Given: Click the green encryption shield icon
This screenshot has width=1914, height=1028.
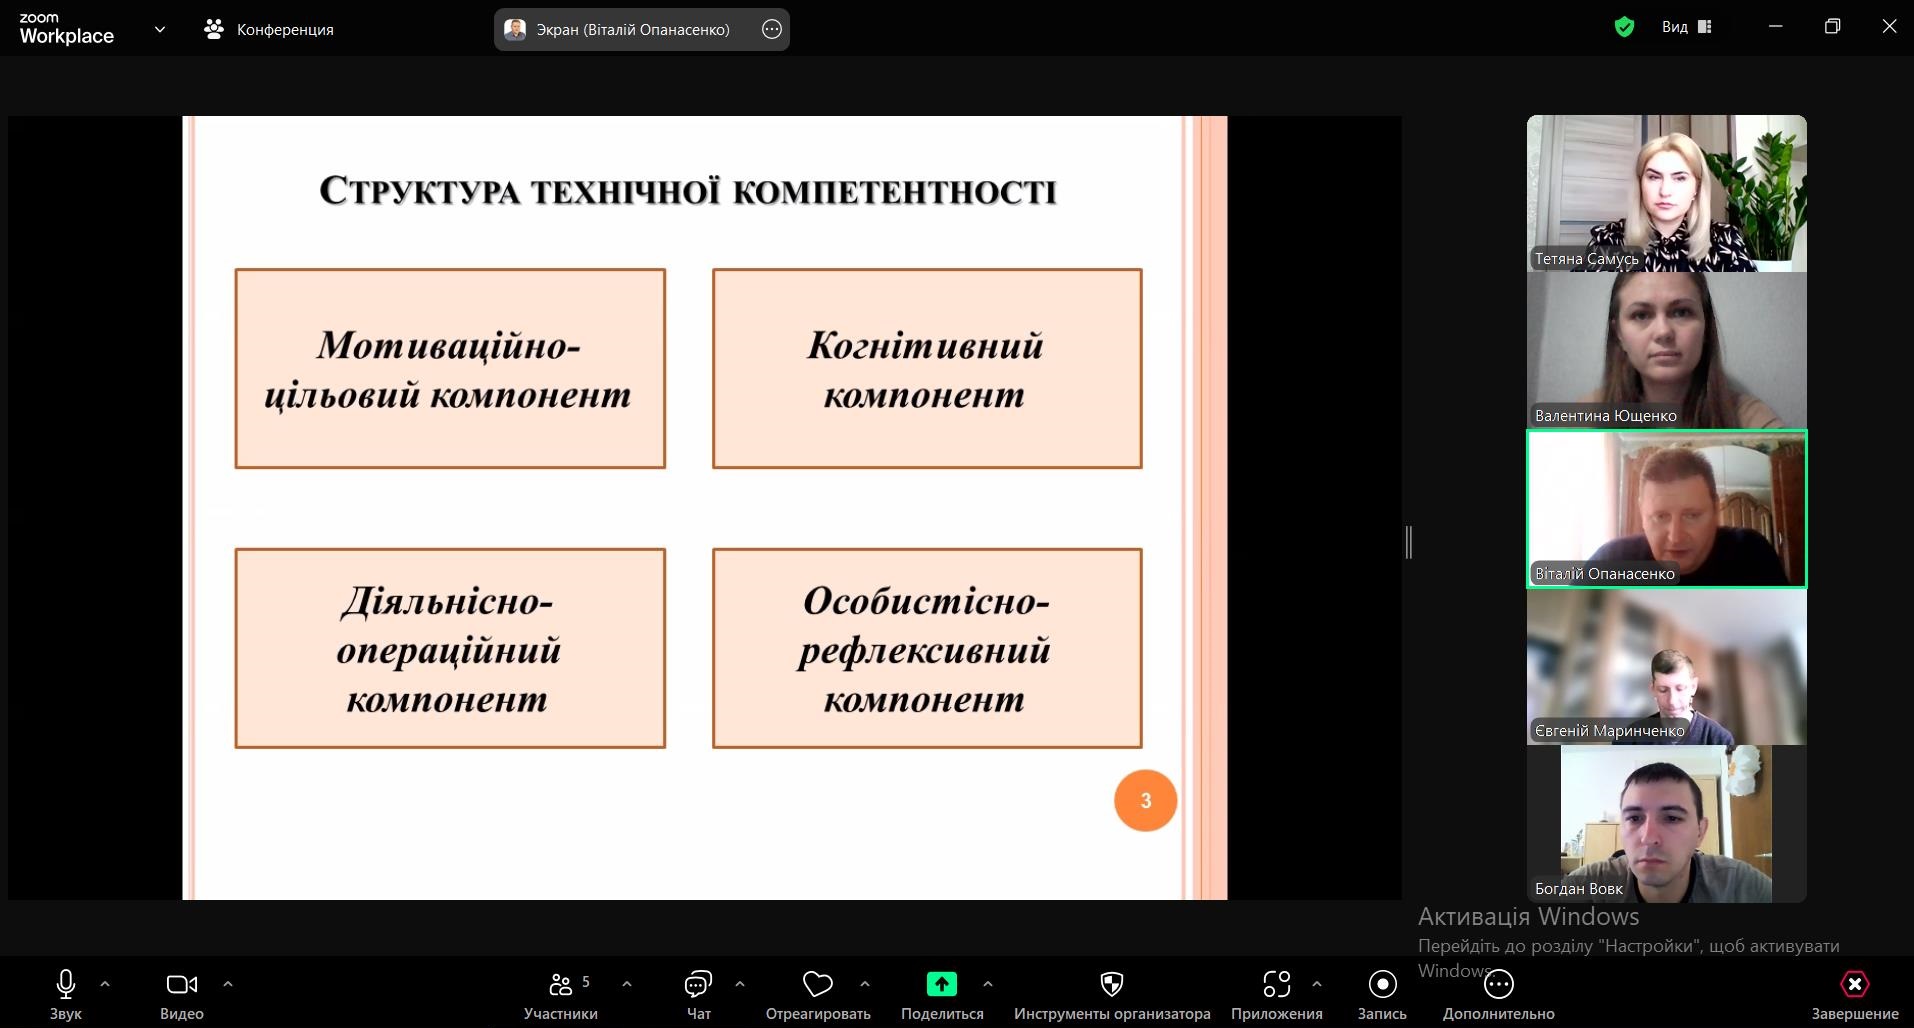Looking at the screenshot, I should [x=1624, y=27].
